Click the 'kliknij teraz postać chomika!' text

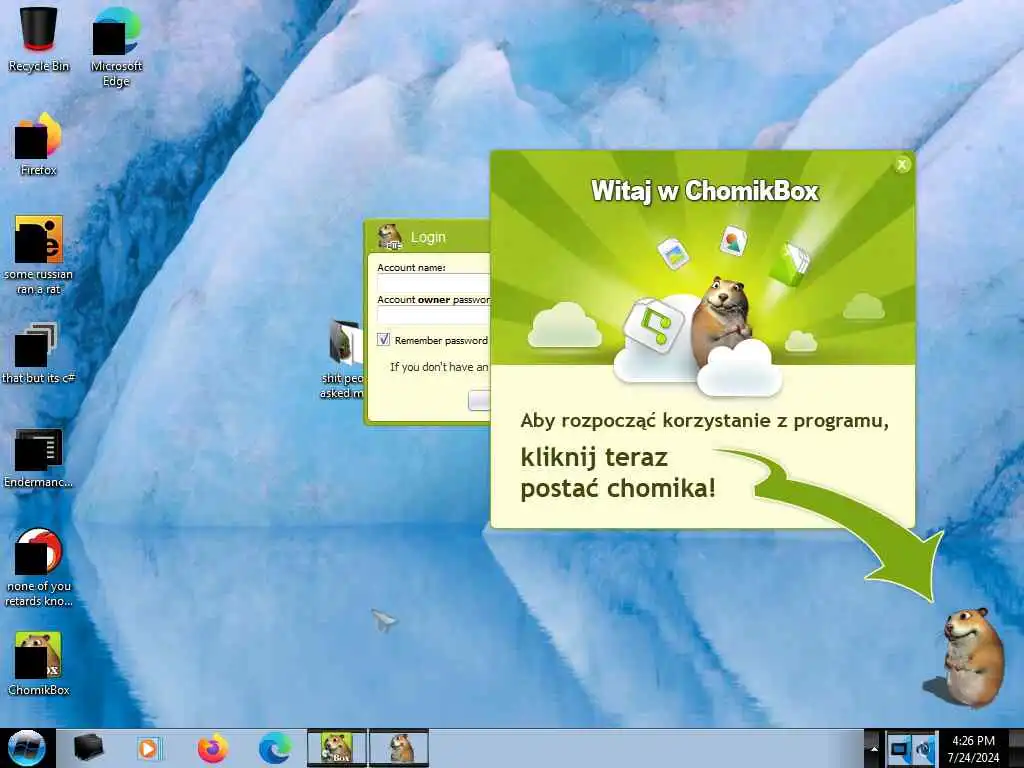pyautogui.click(x=618, y=473)
